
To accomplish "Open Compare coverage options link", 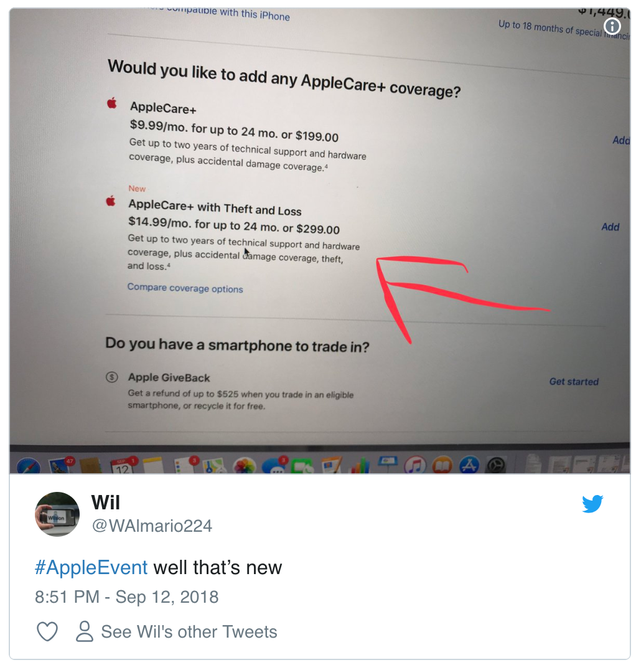I will pyautogui.click(x=185, y=288).
